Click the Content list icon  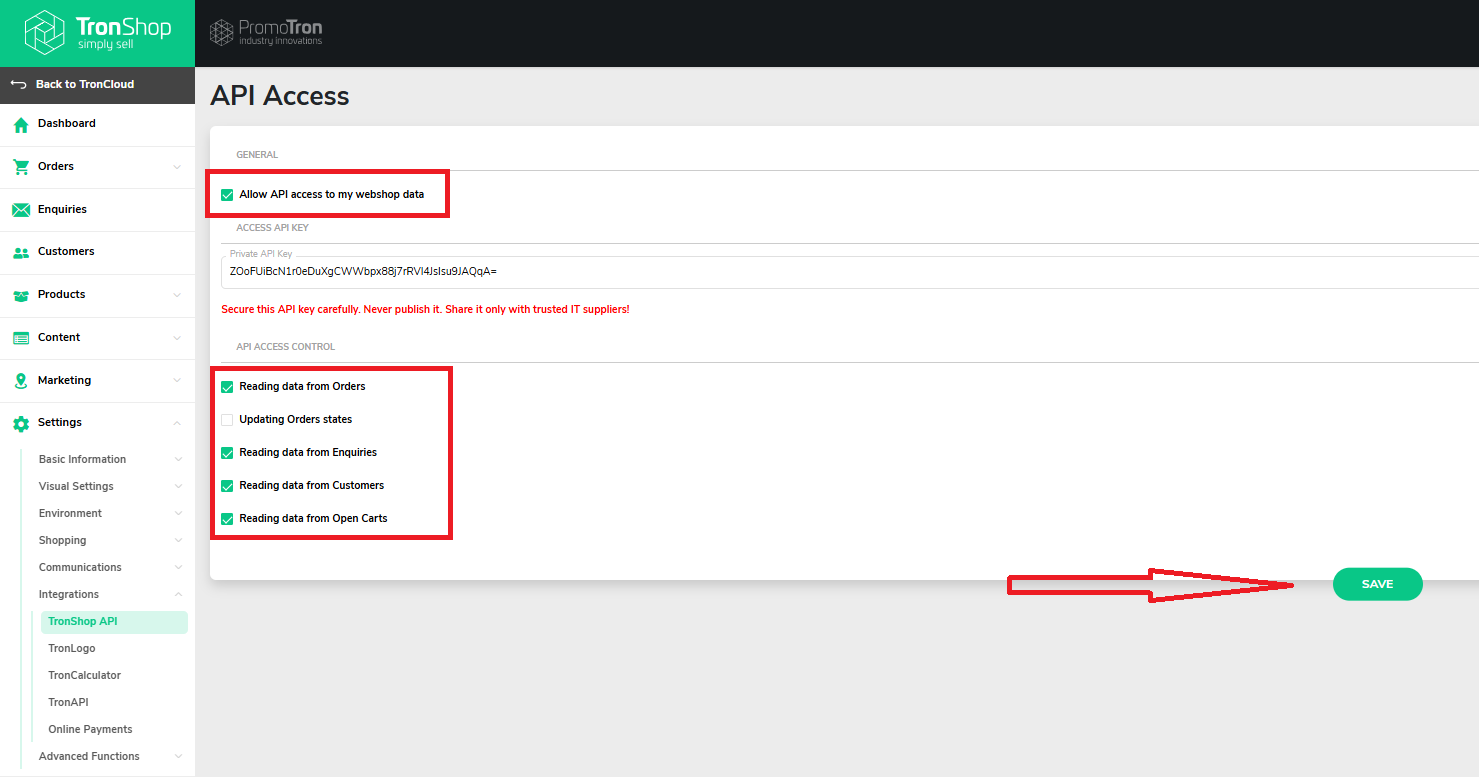point(20,338)
